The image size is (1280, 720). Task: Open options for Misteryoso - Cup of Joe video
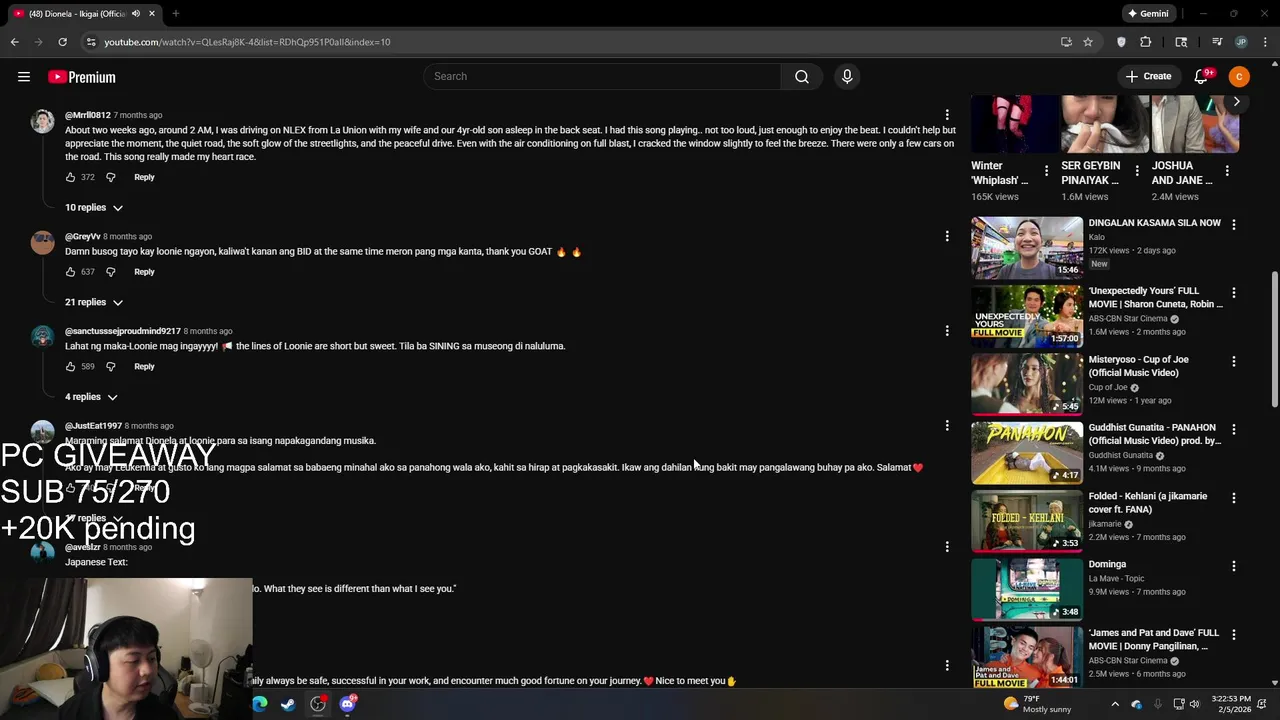click(x=1234, y=361)
